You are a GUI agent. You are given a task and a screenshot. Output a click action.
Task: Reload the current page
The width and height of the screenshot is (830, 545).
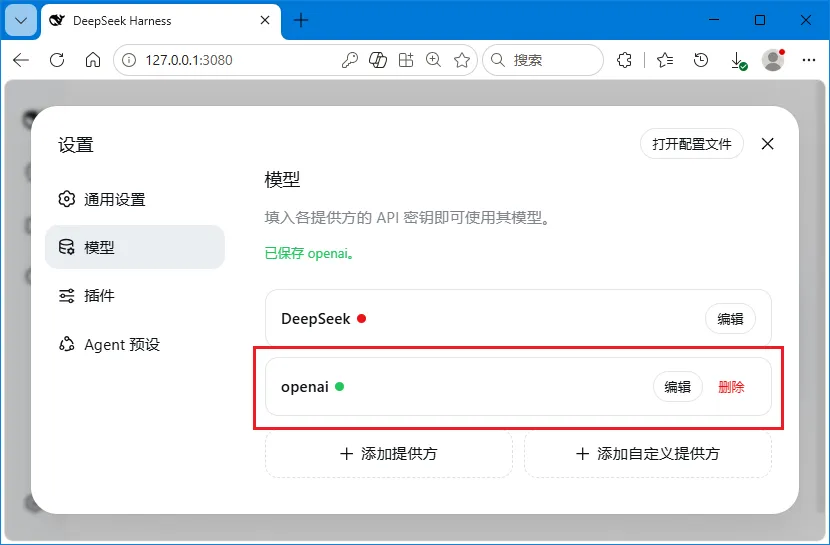57,60
